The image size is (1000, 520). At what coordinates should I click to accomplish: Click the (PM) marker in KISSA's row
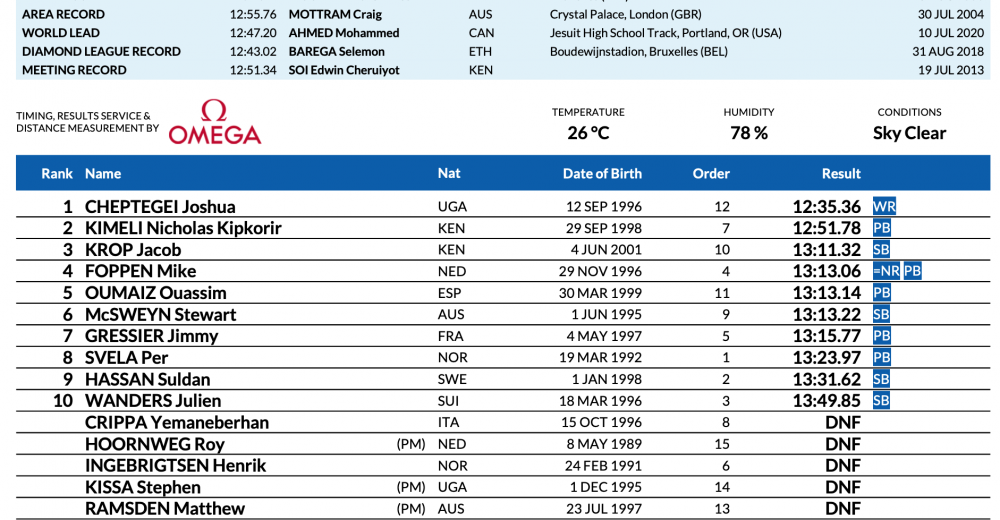pos(411,487)
